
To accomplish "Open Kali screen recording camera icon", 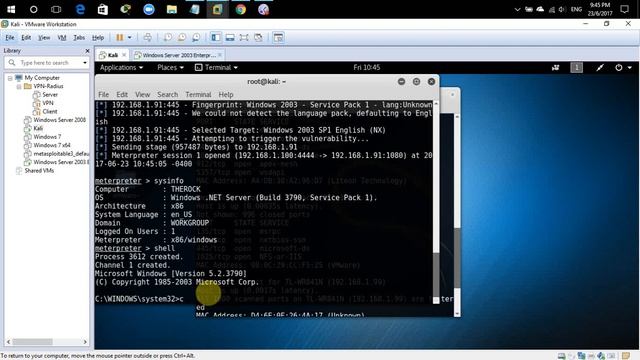I will point(556,67).
